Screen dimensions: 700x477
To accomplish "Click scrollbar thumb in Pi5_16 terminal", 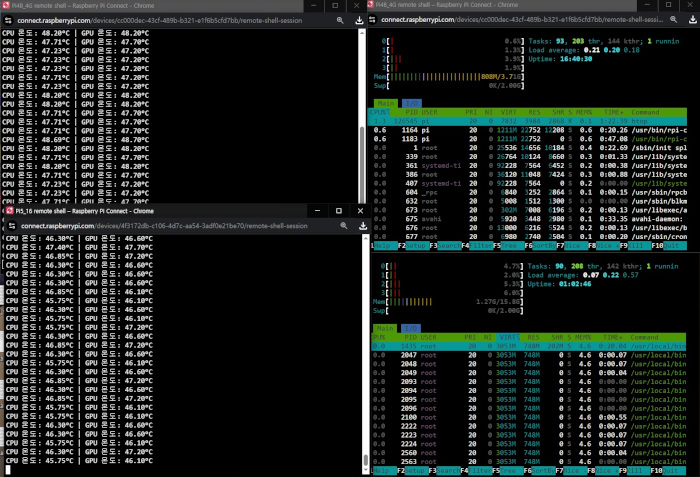I will point(366,460).
